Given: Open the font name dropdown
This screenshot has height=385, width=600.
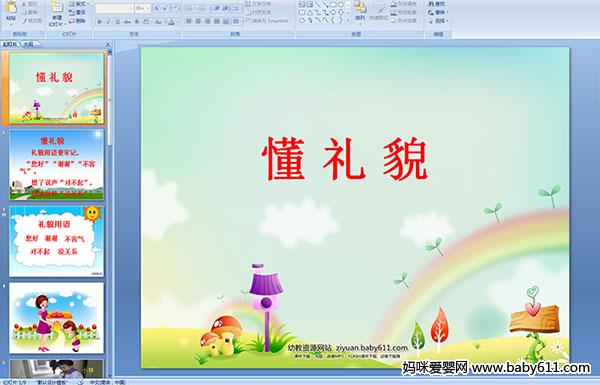Looking at the screenshot, I should point(114,8).
